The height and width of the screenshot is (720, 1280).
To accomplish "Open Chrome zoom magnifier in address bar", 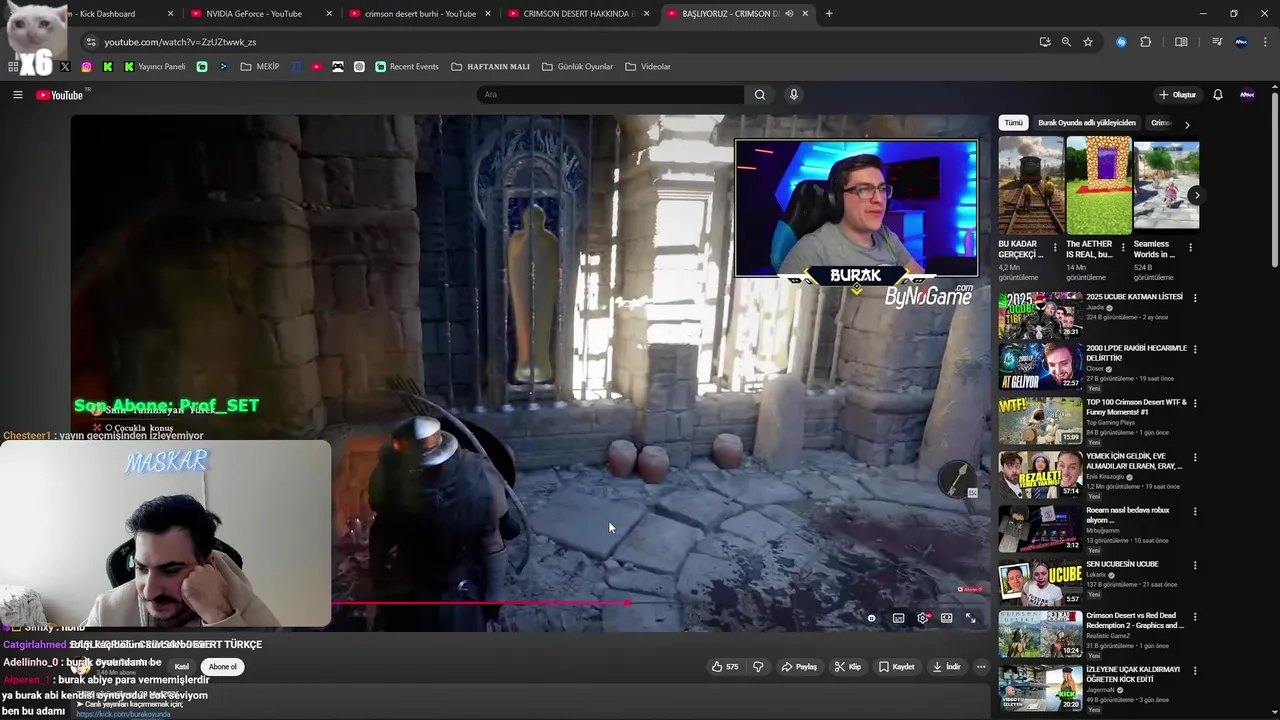I will 1066,42.
